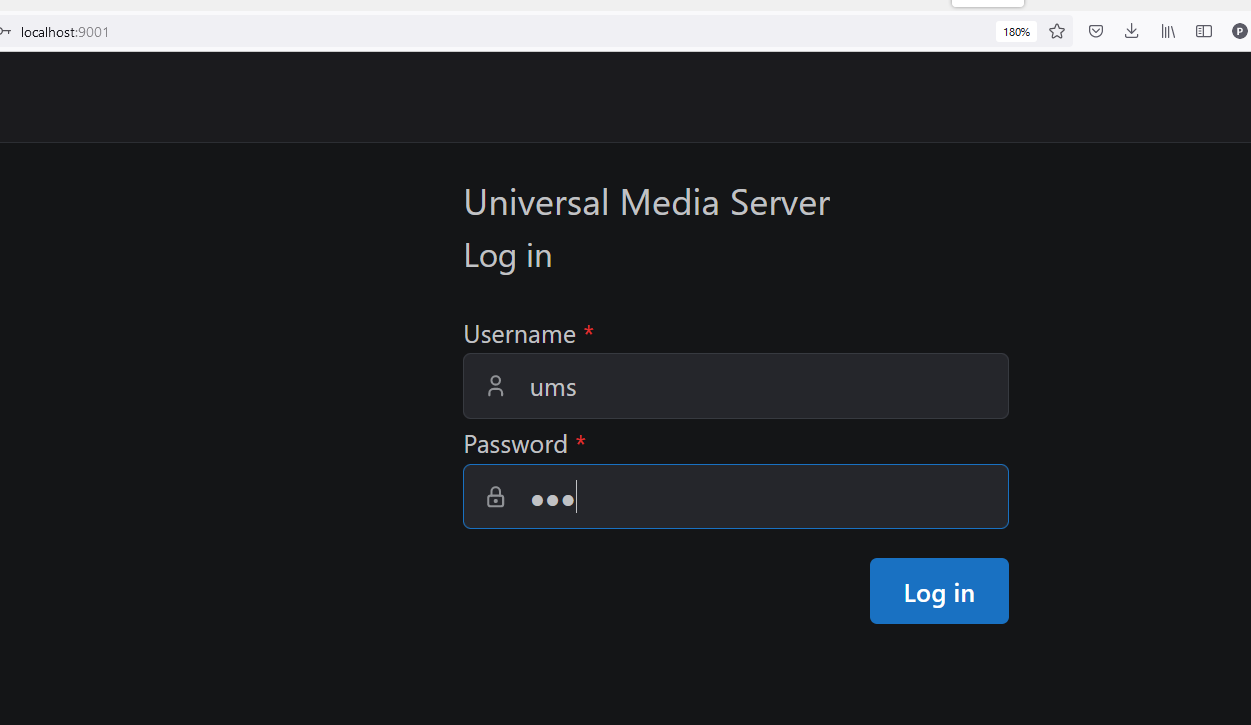Screen dimensions: 1251x725
Task: Focus the Password input field
Action: (x=735, y=496)
